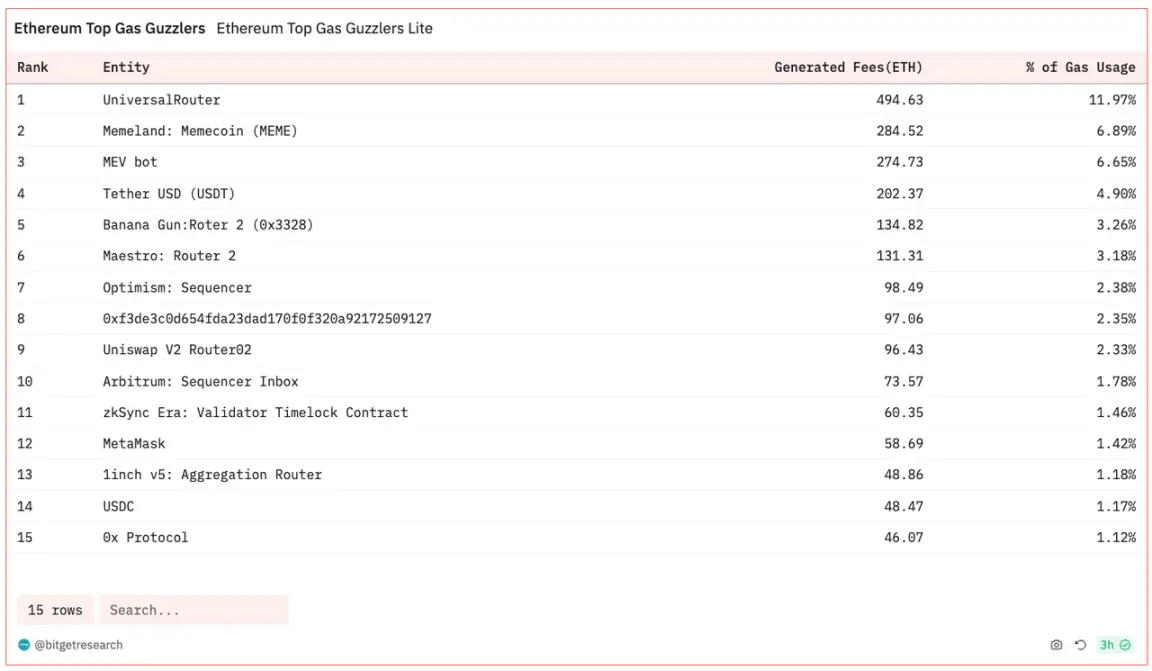Open the Ethereum Top Gas Guzzlers Lite link
Image resolution: width=1152 pixels, height=671 pixels.
[324, 29]
